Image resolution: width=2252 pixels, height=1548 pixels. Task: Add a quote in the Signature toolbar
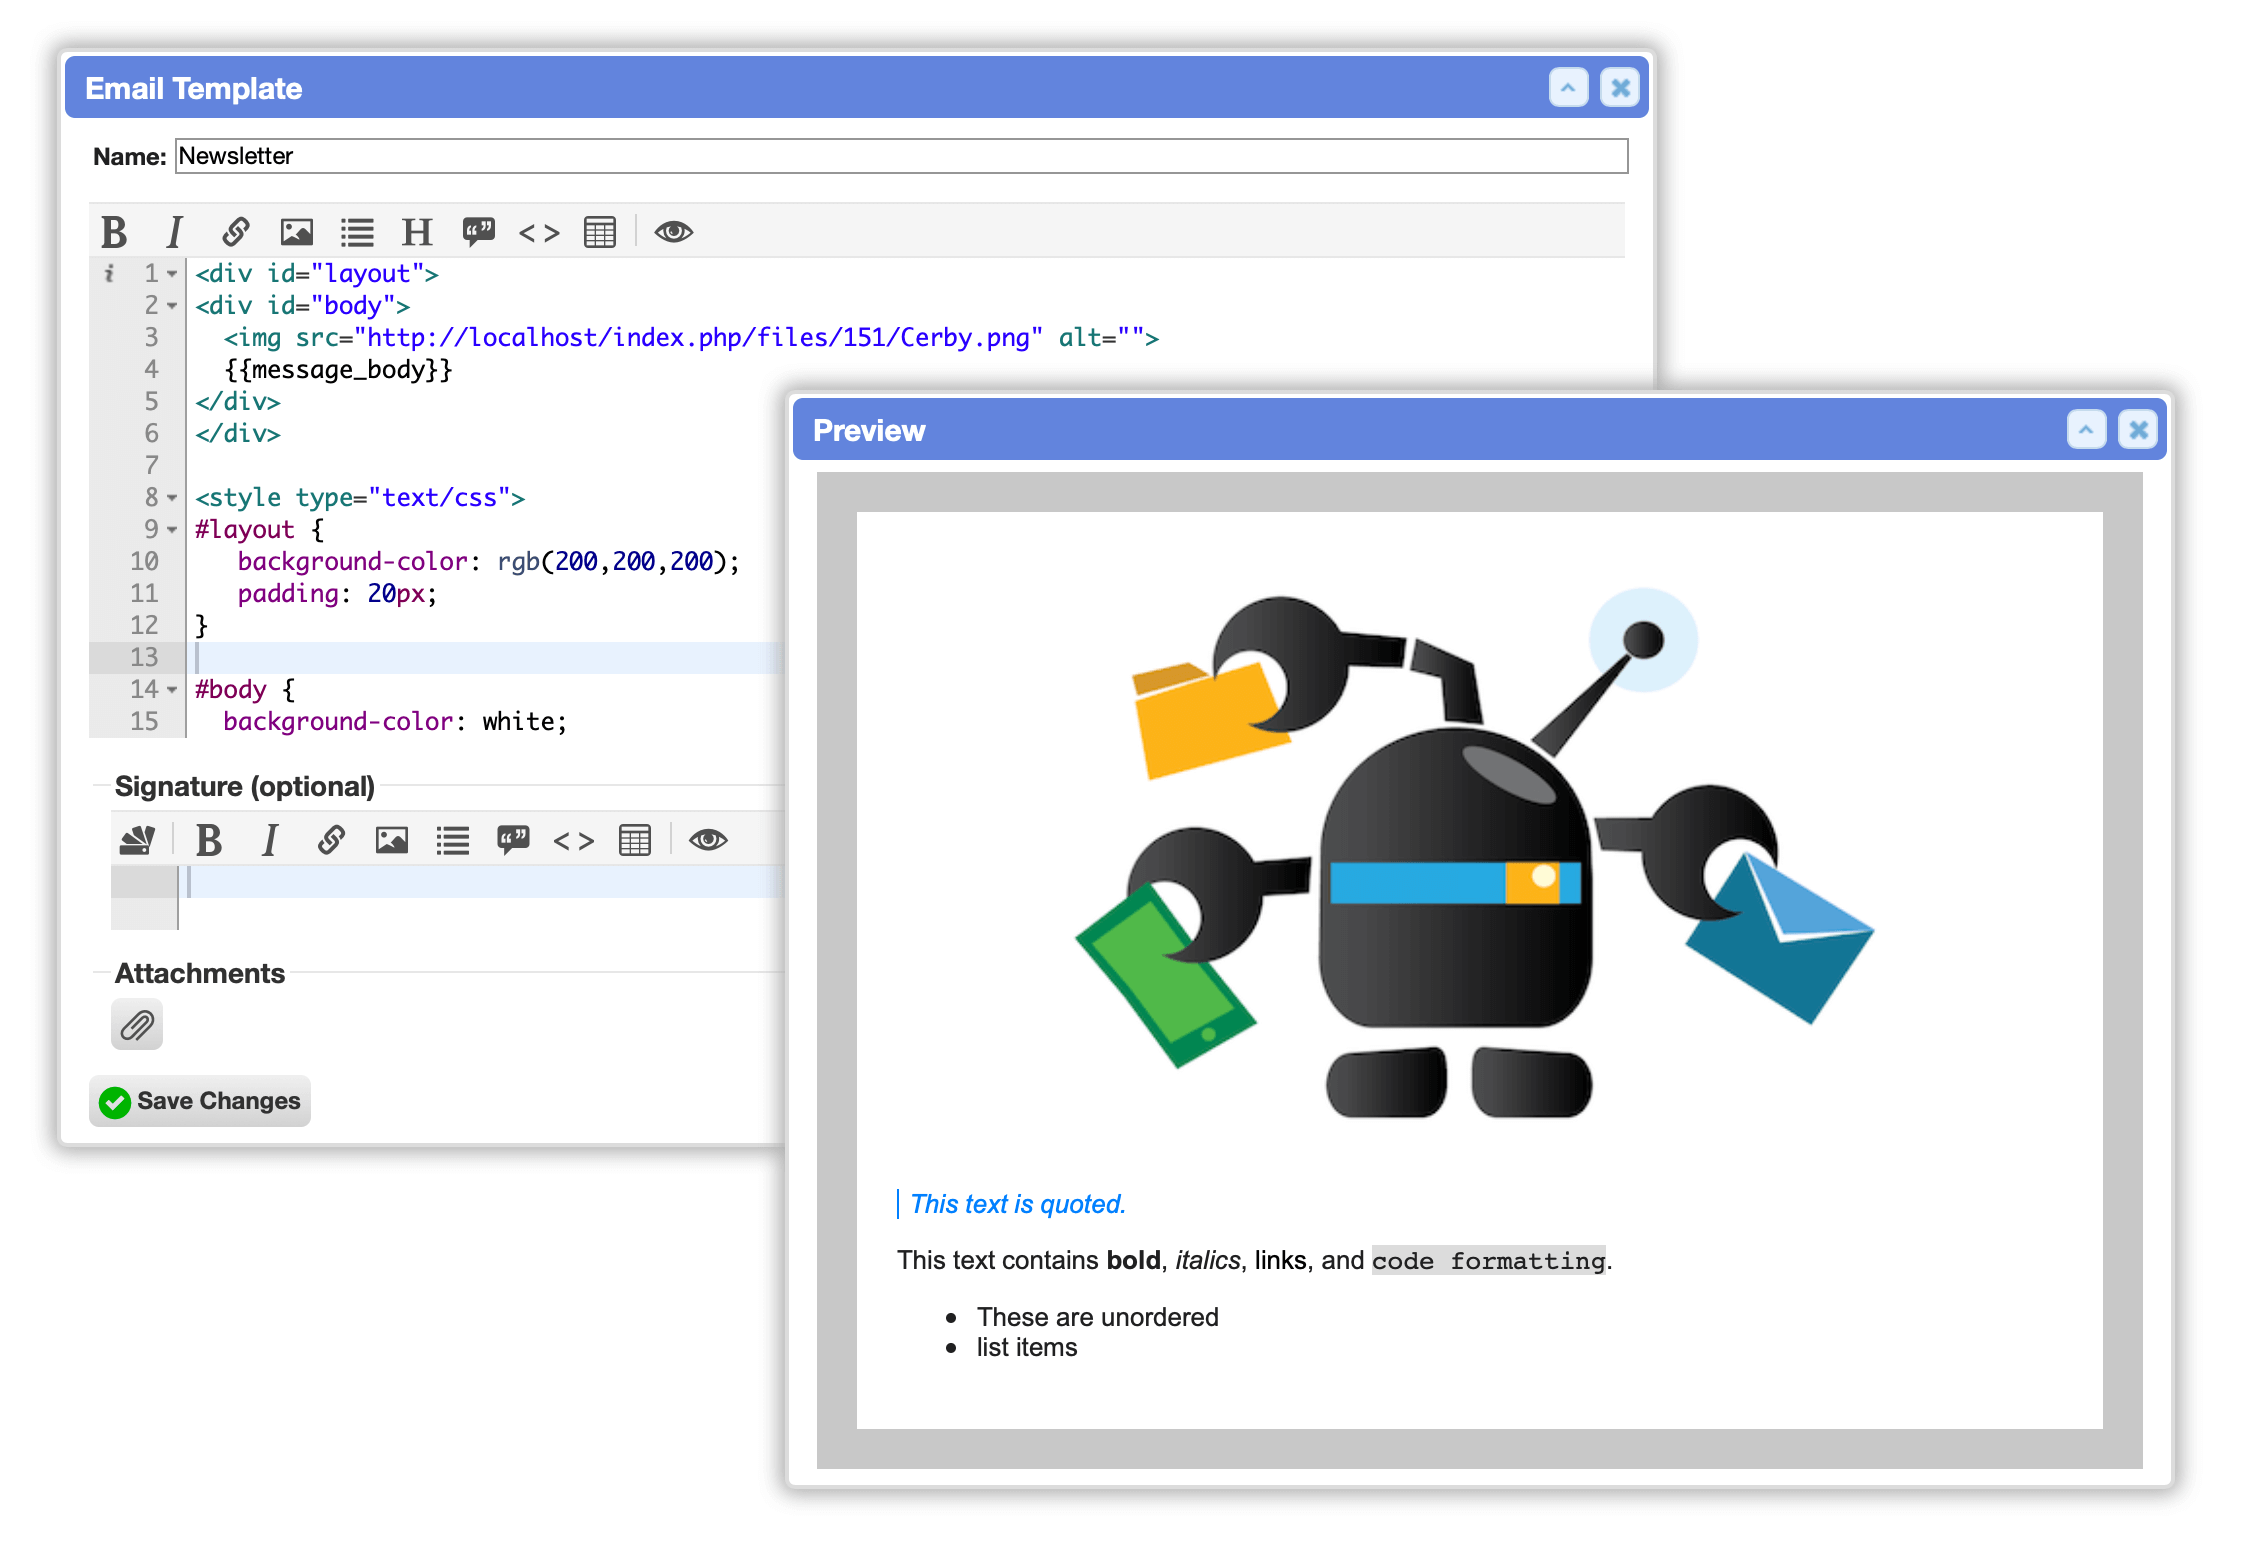[x=513, y=840]
